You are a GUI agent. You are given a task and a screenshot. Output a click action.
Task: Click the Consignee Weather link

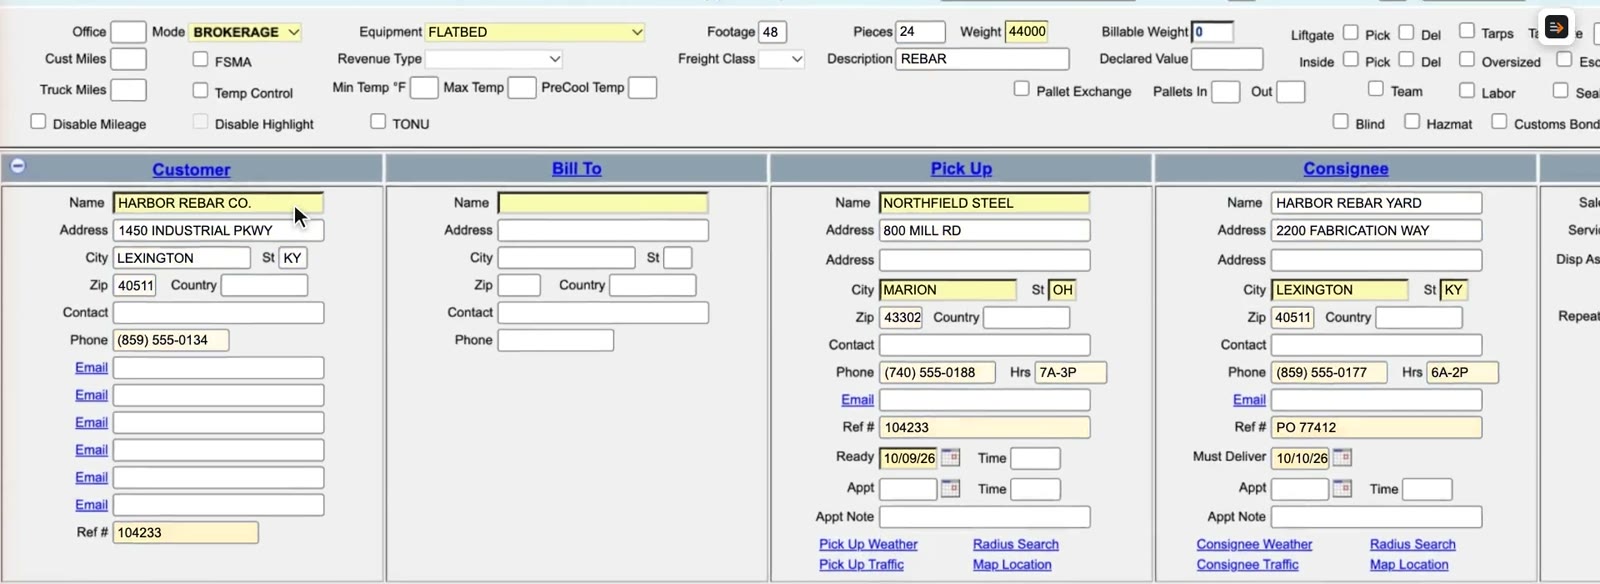click(1254, 544)
